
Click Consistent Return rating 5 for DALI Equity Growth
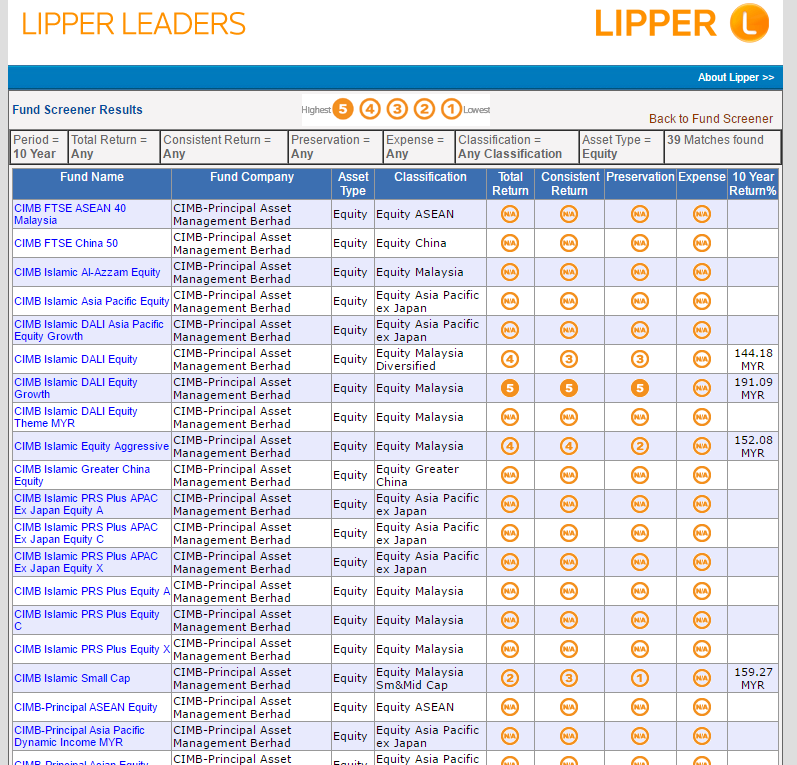[x=569, y=388]
